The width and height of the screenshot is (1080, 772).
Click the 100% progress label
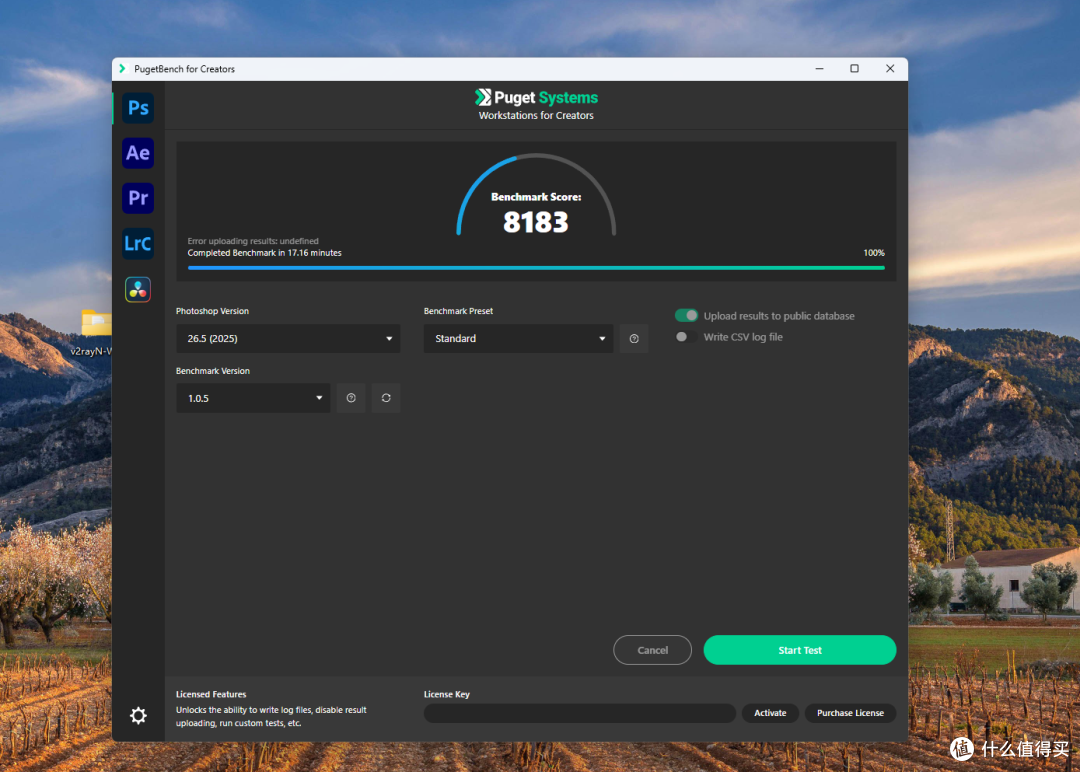click(874, 253)
